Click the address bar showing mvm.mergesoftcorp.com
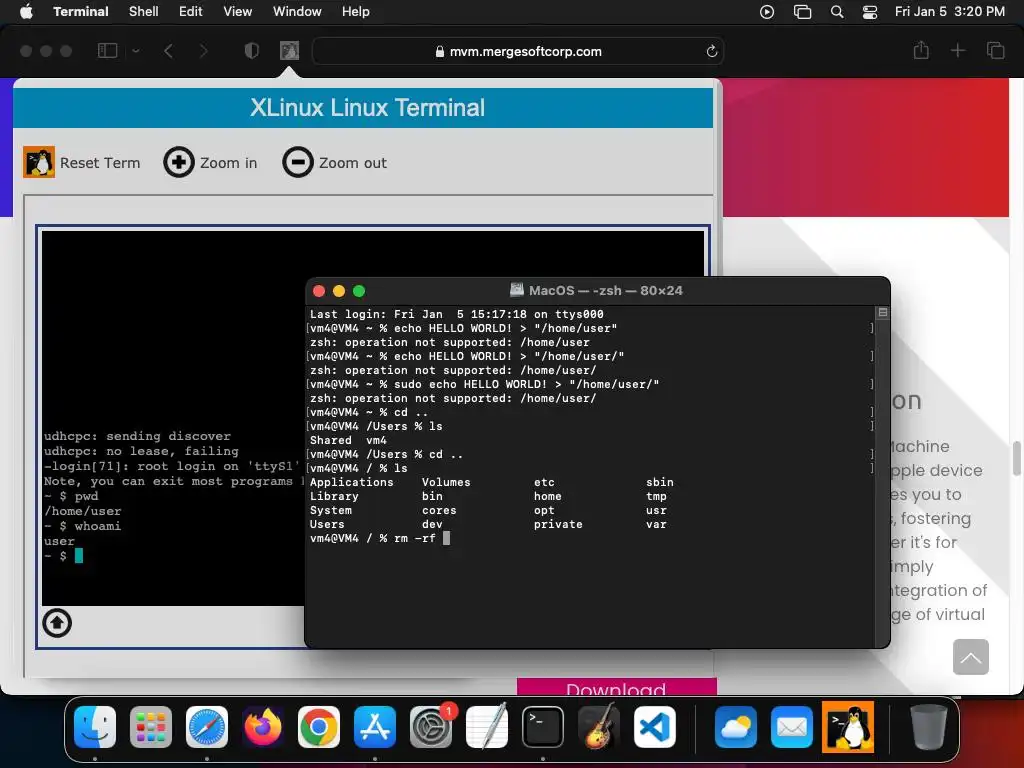Screen dimensions: 1024x768 pos(518,51)
